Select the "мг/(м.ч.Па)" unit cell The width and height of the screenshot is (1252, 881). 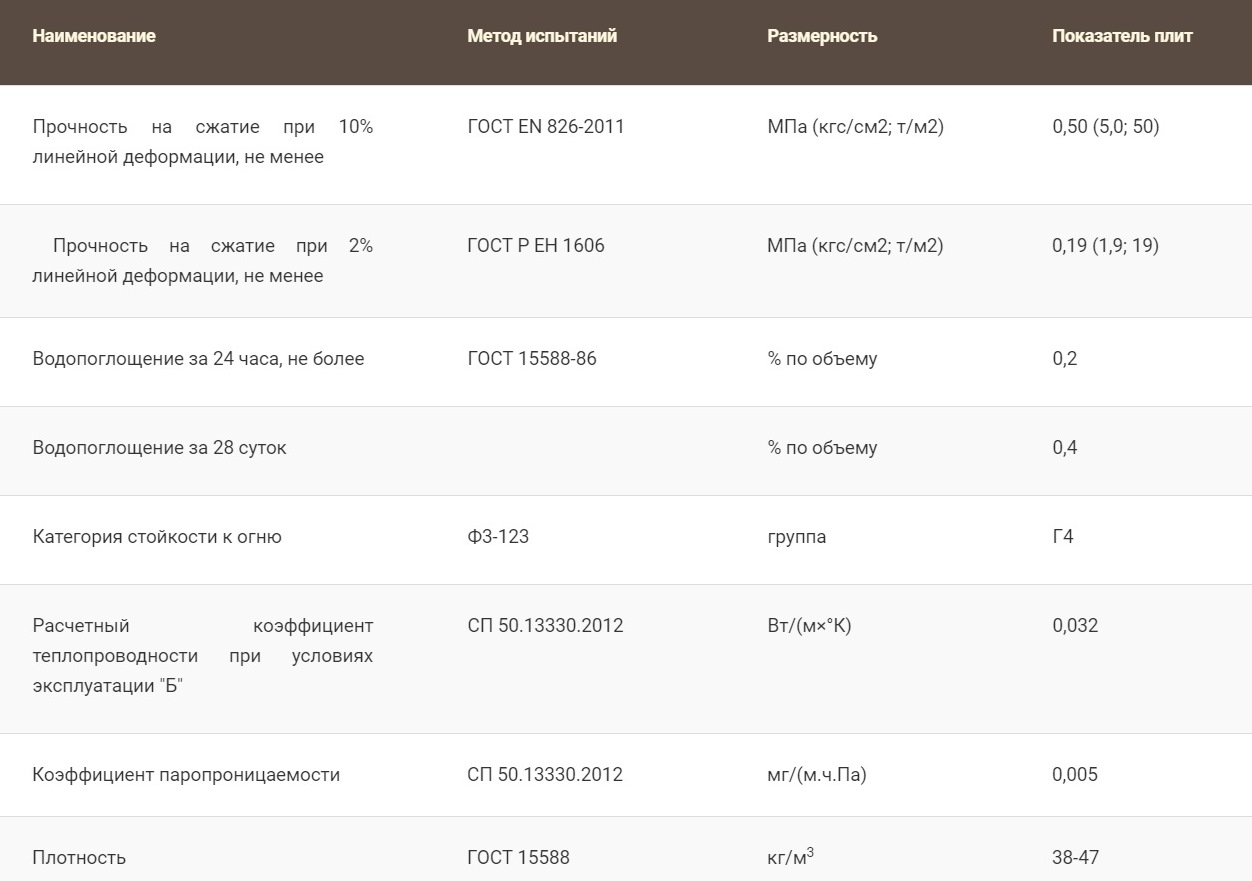(816, 775)
